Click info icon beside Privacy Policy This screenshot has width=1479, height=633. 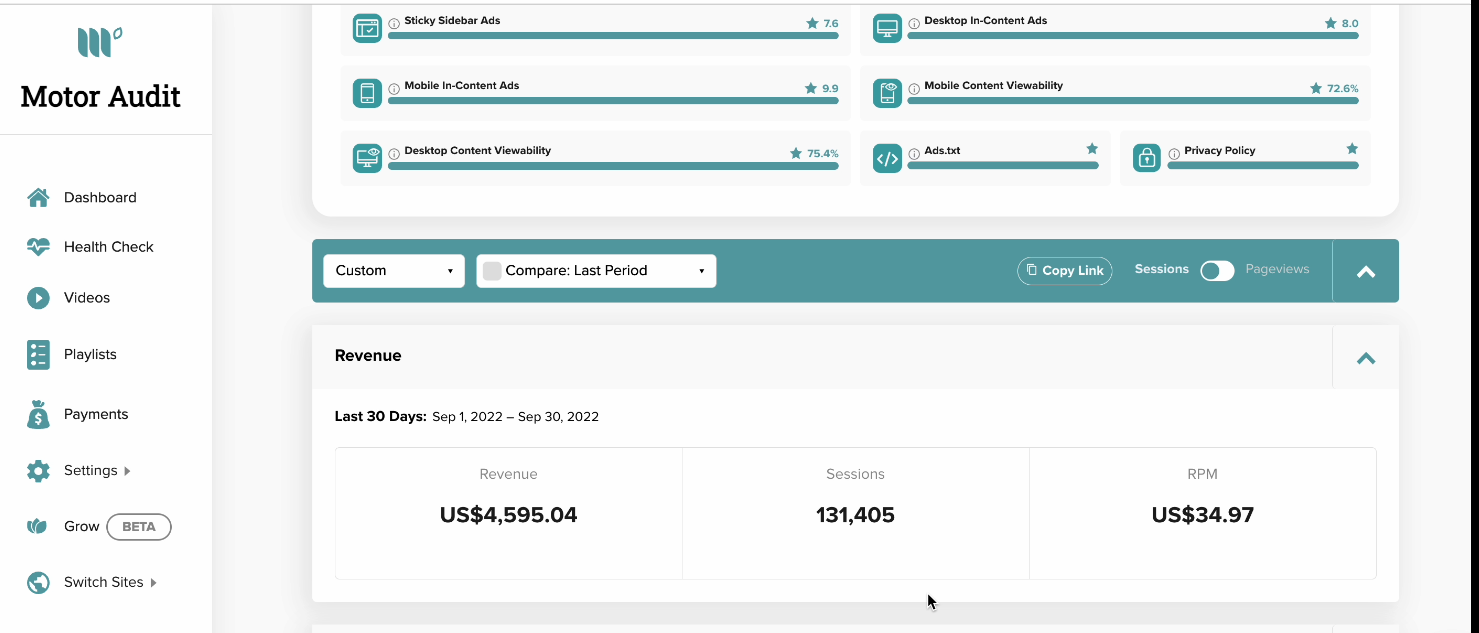[x=1174, y=153]
